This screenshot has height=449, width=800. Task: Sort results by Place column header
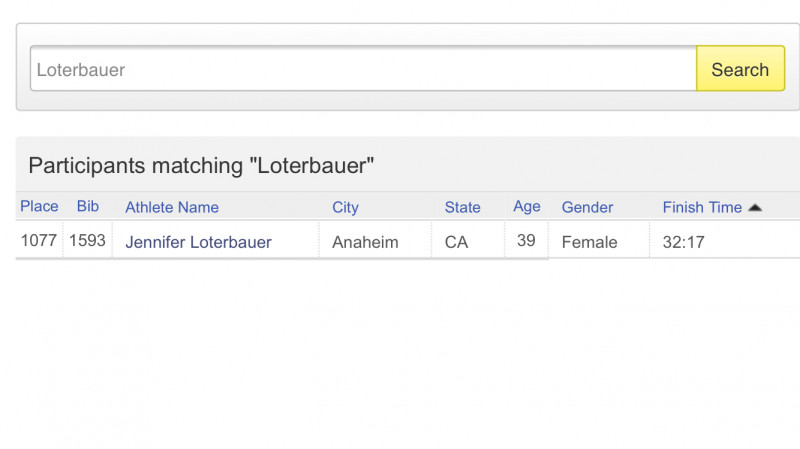39,207
